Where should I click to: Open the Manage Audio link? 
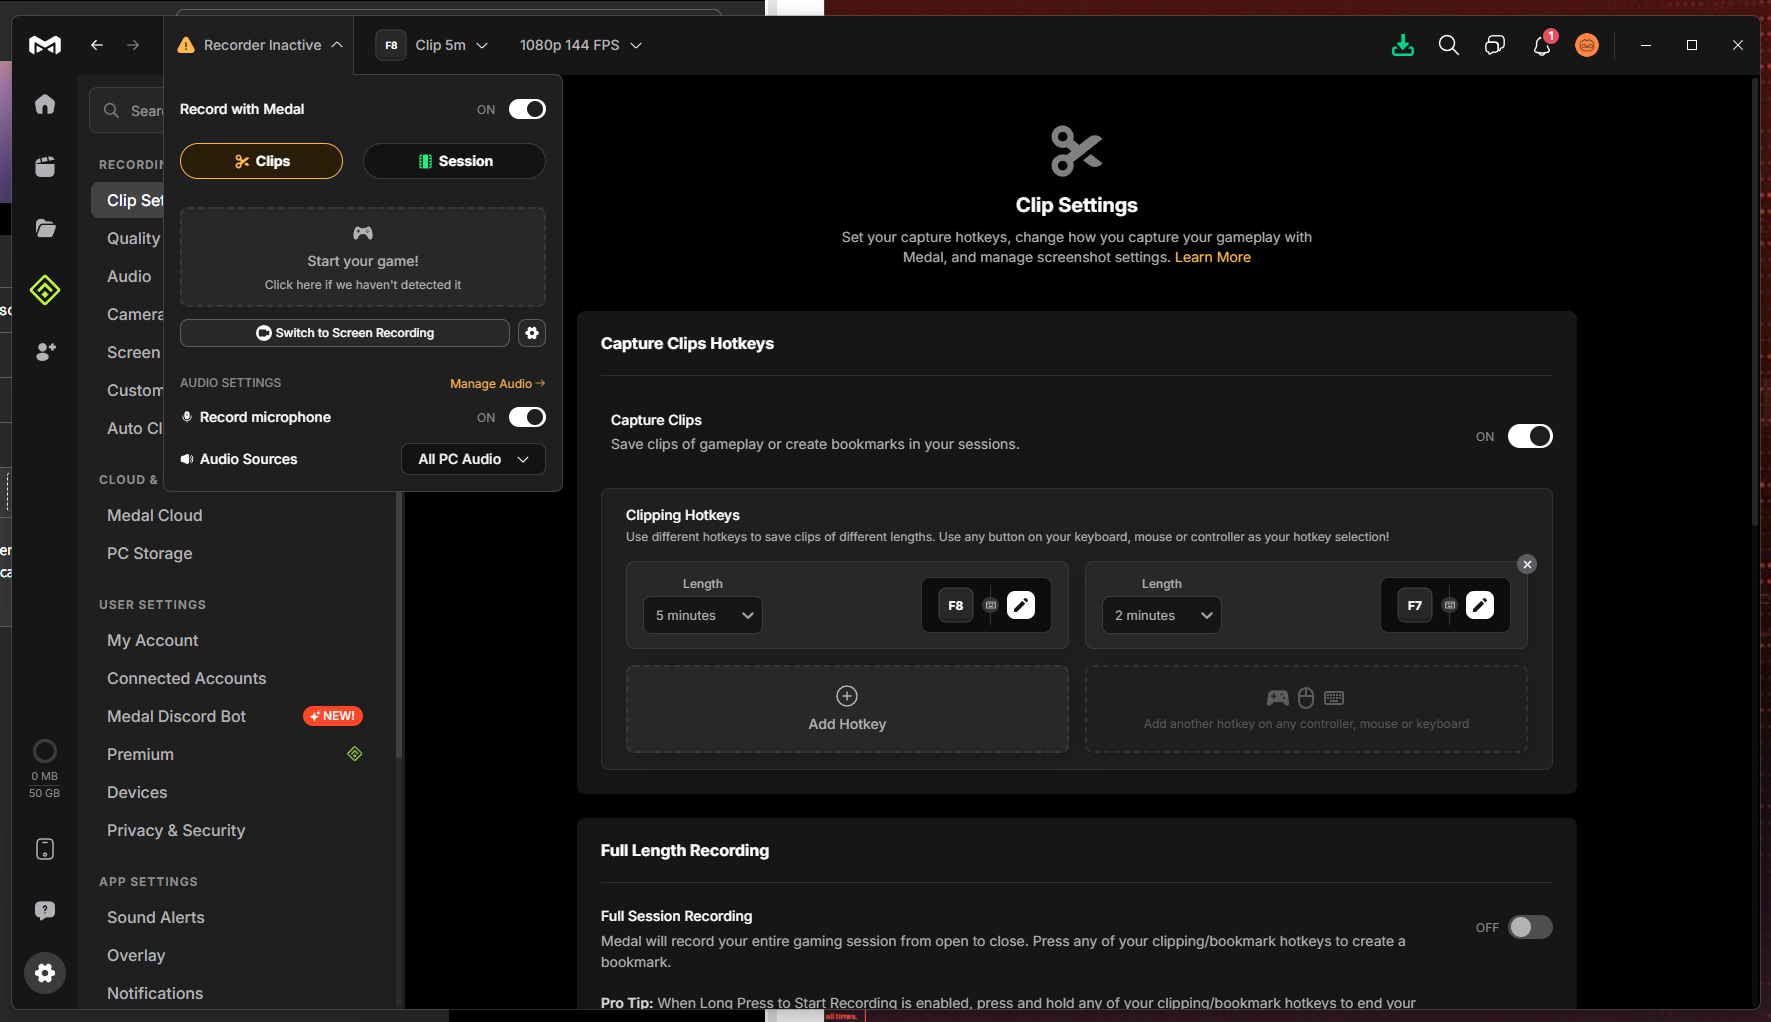[x=497, y=383]
